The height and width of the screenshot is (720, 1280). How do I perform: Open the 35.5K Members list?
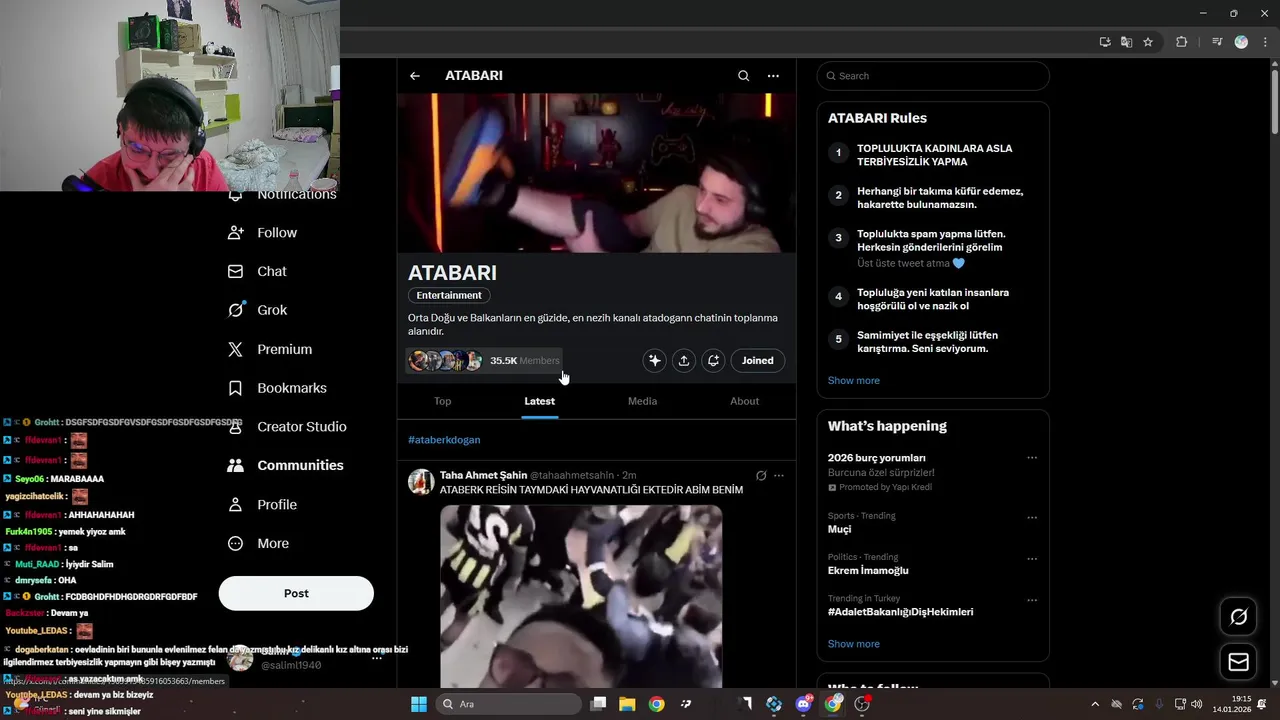pyautogui.click(x=484, y=360)
